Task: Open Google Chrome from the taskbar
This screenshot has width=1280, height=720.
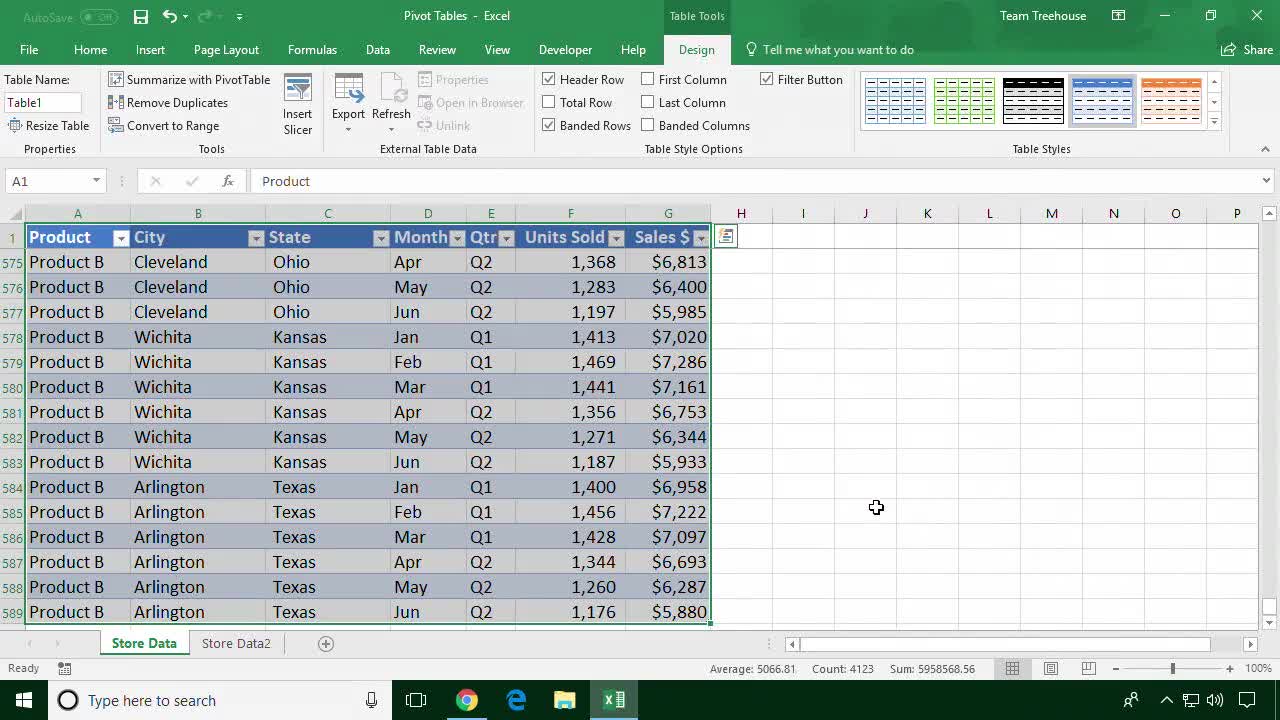Action: point(467,700)
